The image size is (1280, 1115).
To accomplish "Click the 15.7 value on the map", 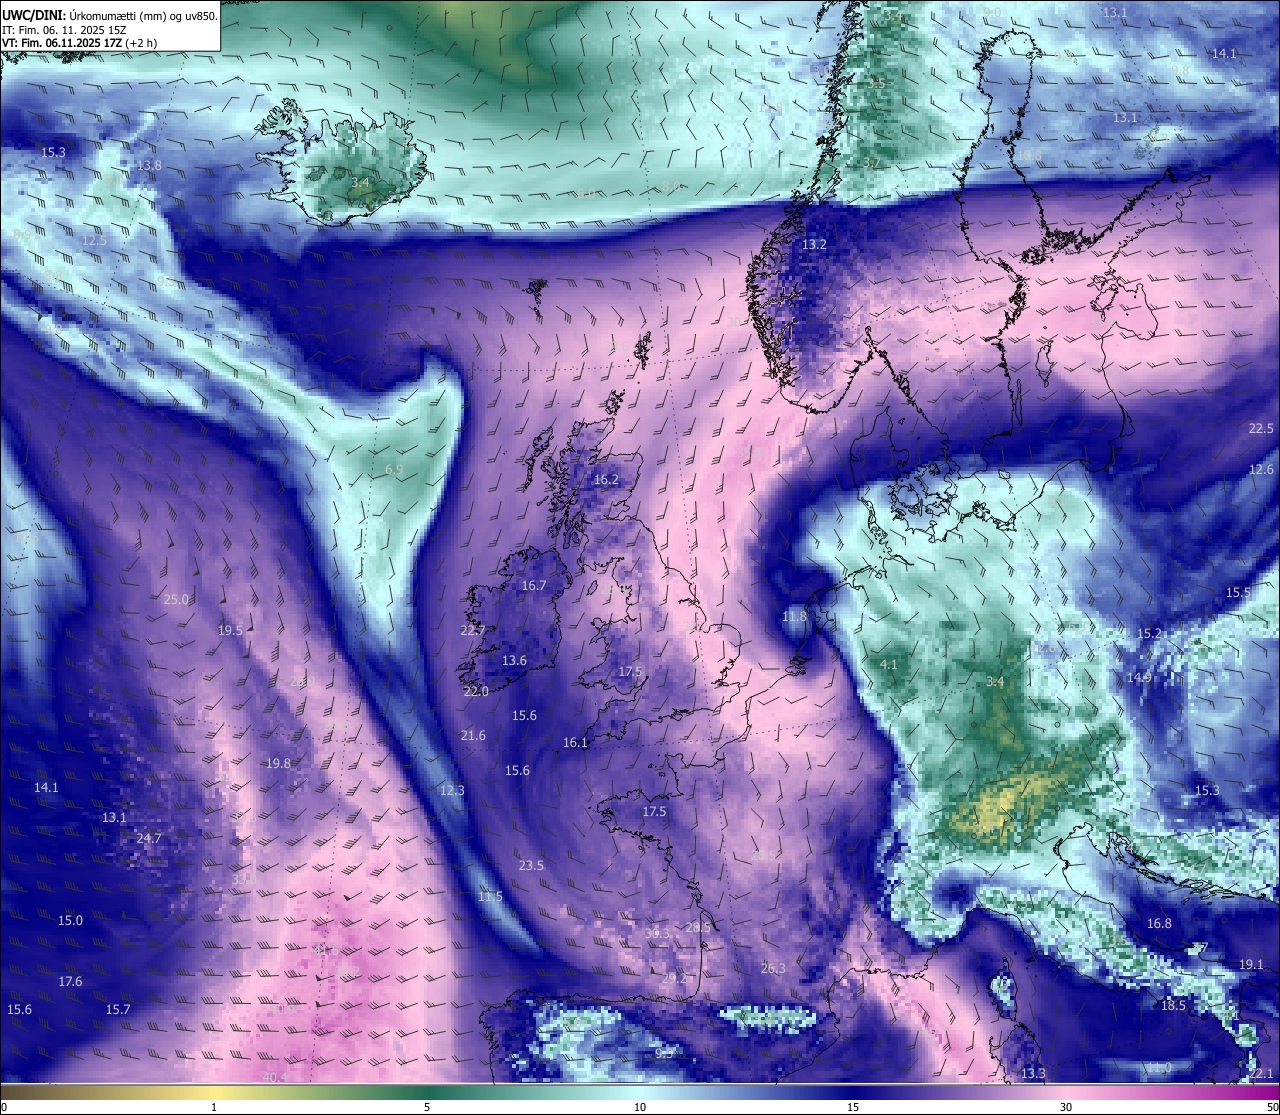I will (118, 1010).
